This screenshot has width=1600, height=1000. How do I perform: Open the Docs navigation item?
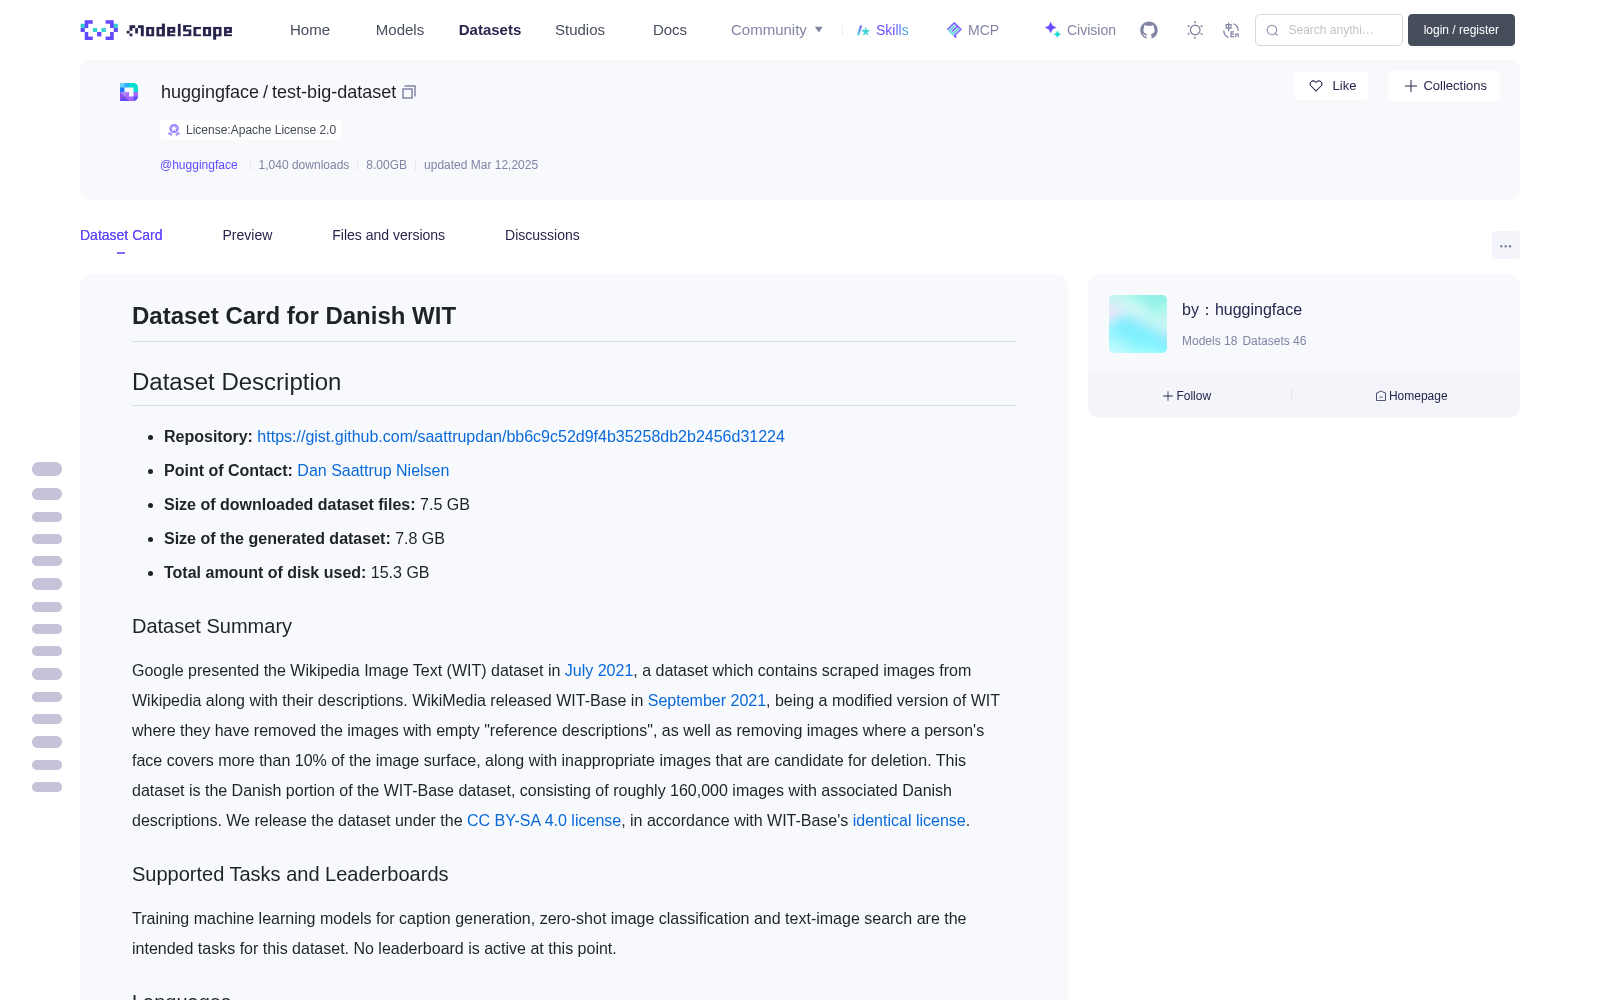(x=670, y=30)
